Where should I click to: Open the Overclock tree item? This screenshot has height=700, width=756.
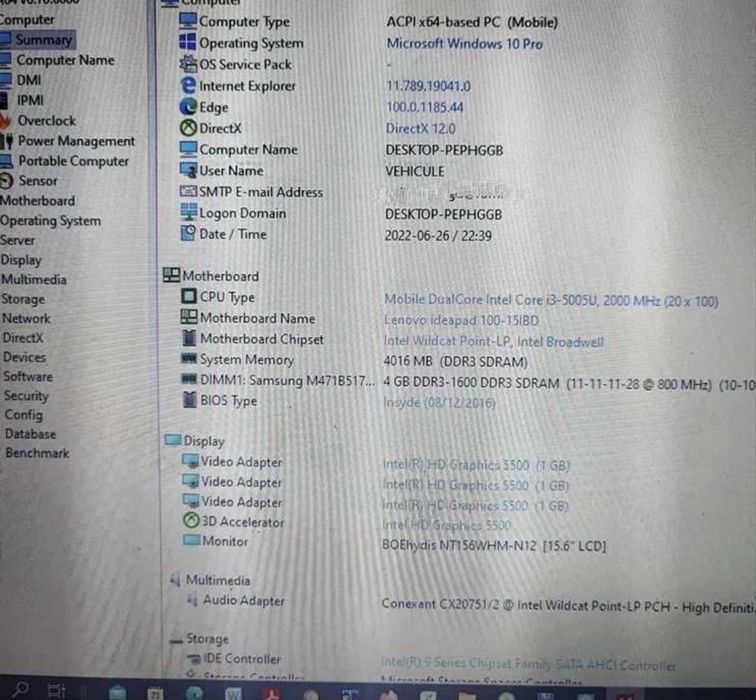46,121
